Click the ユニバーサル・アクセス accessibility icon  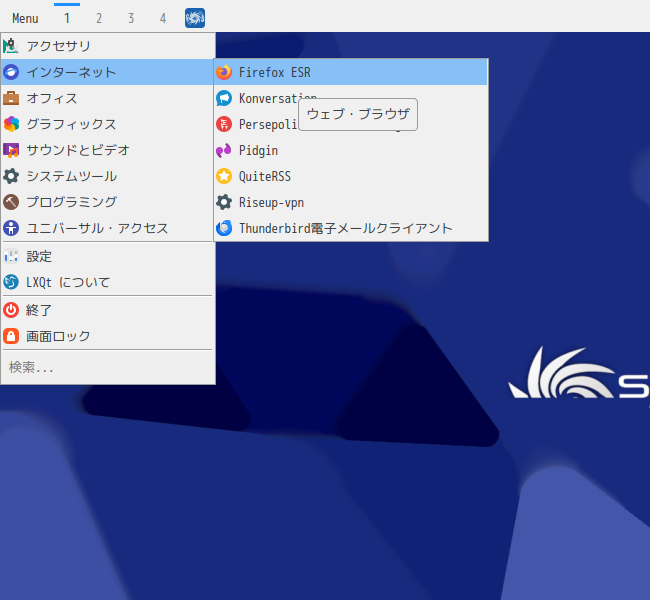[11, 228]
